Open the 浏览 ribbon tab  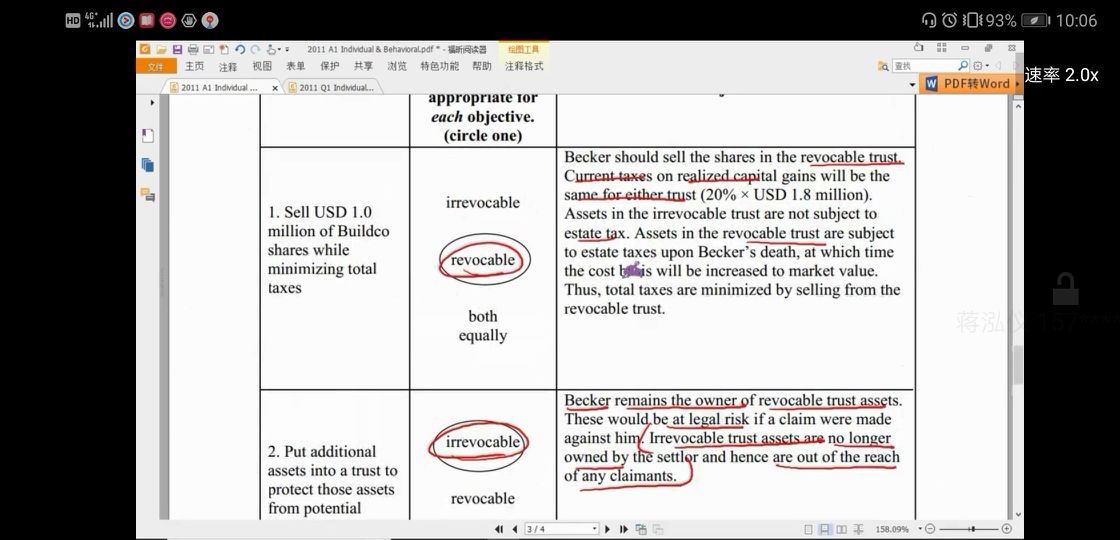tap(397, 66)
